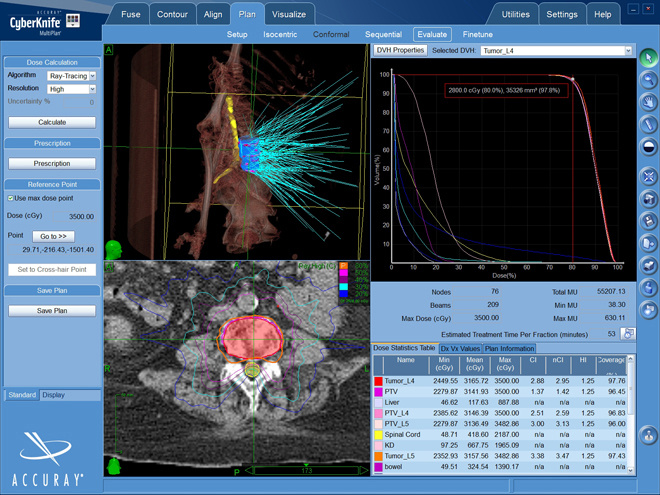This screenshot has height=495, width=660.
Task: Click the slice position slider showing 173
Action: [306, 470]
